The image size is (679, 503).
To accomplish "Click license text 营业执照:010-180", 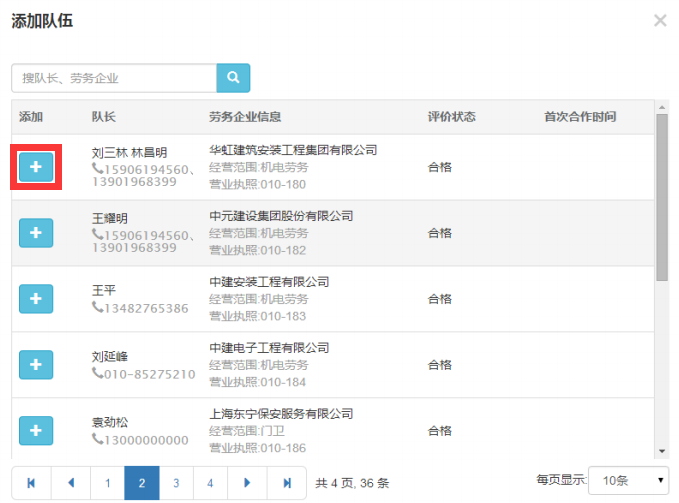I will coord(258,184).
